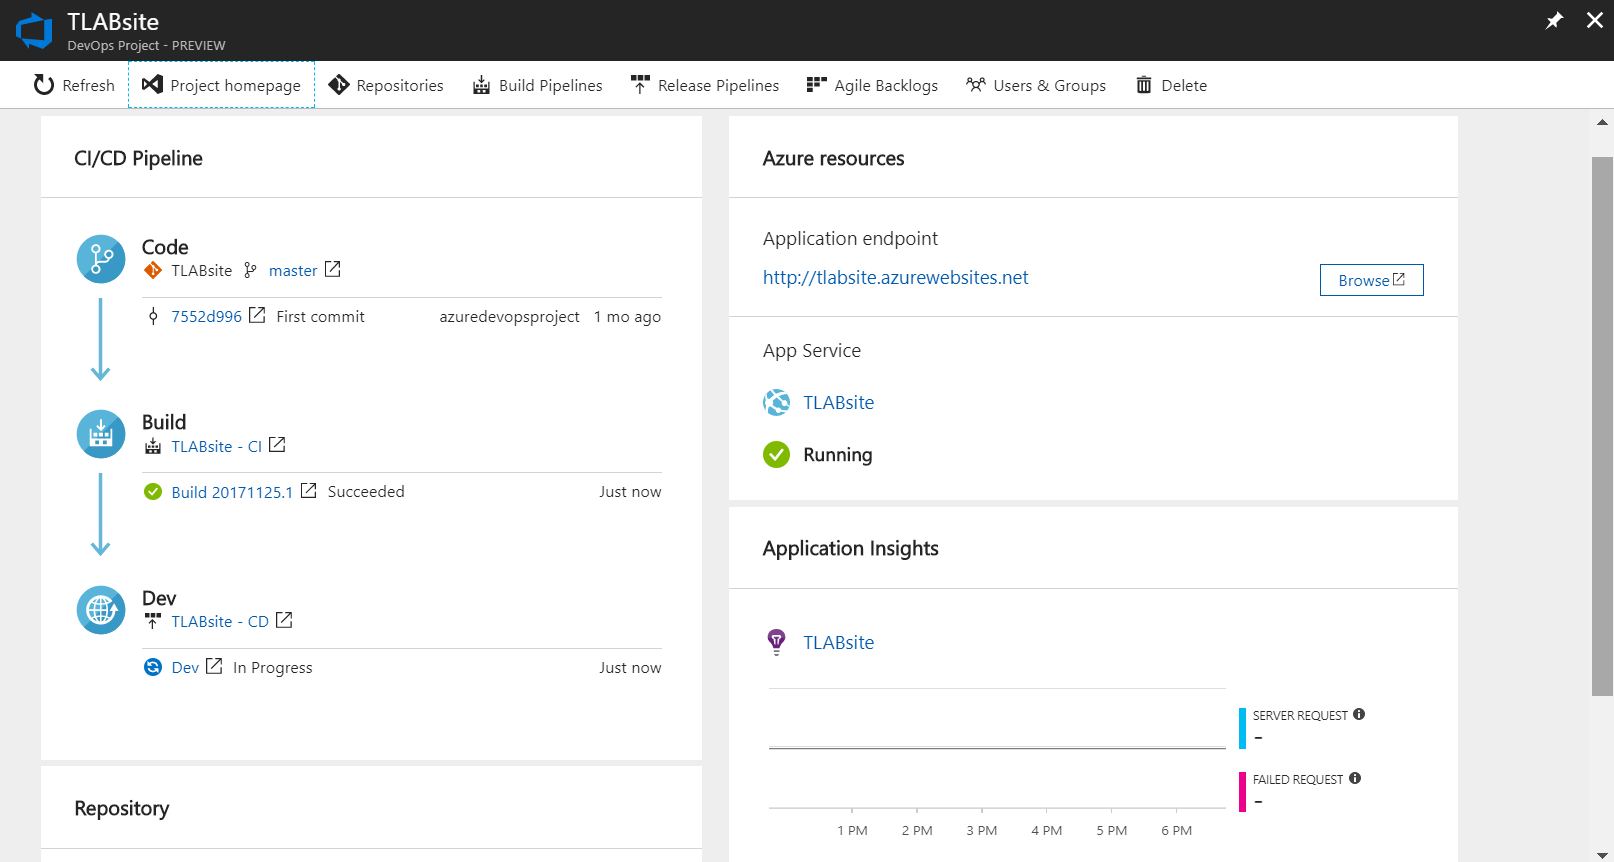Click the git repo icon beside TLABsite
This screenshot has height=862, width=1614.
(153, 270)
